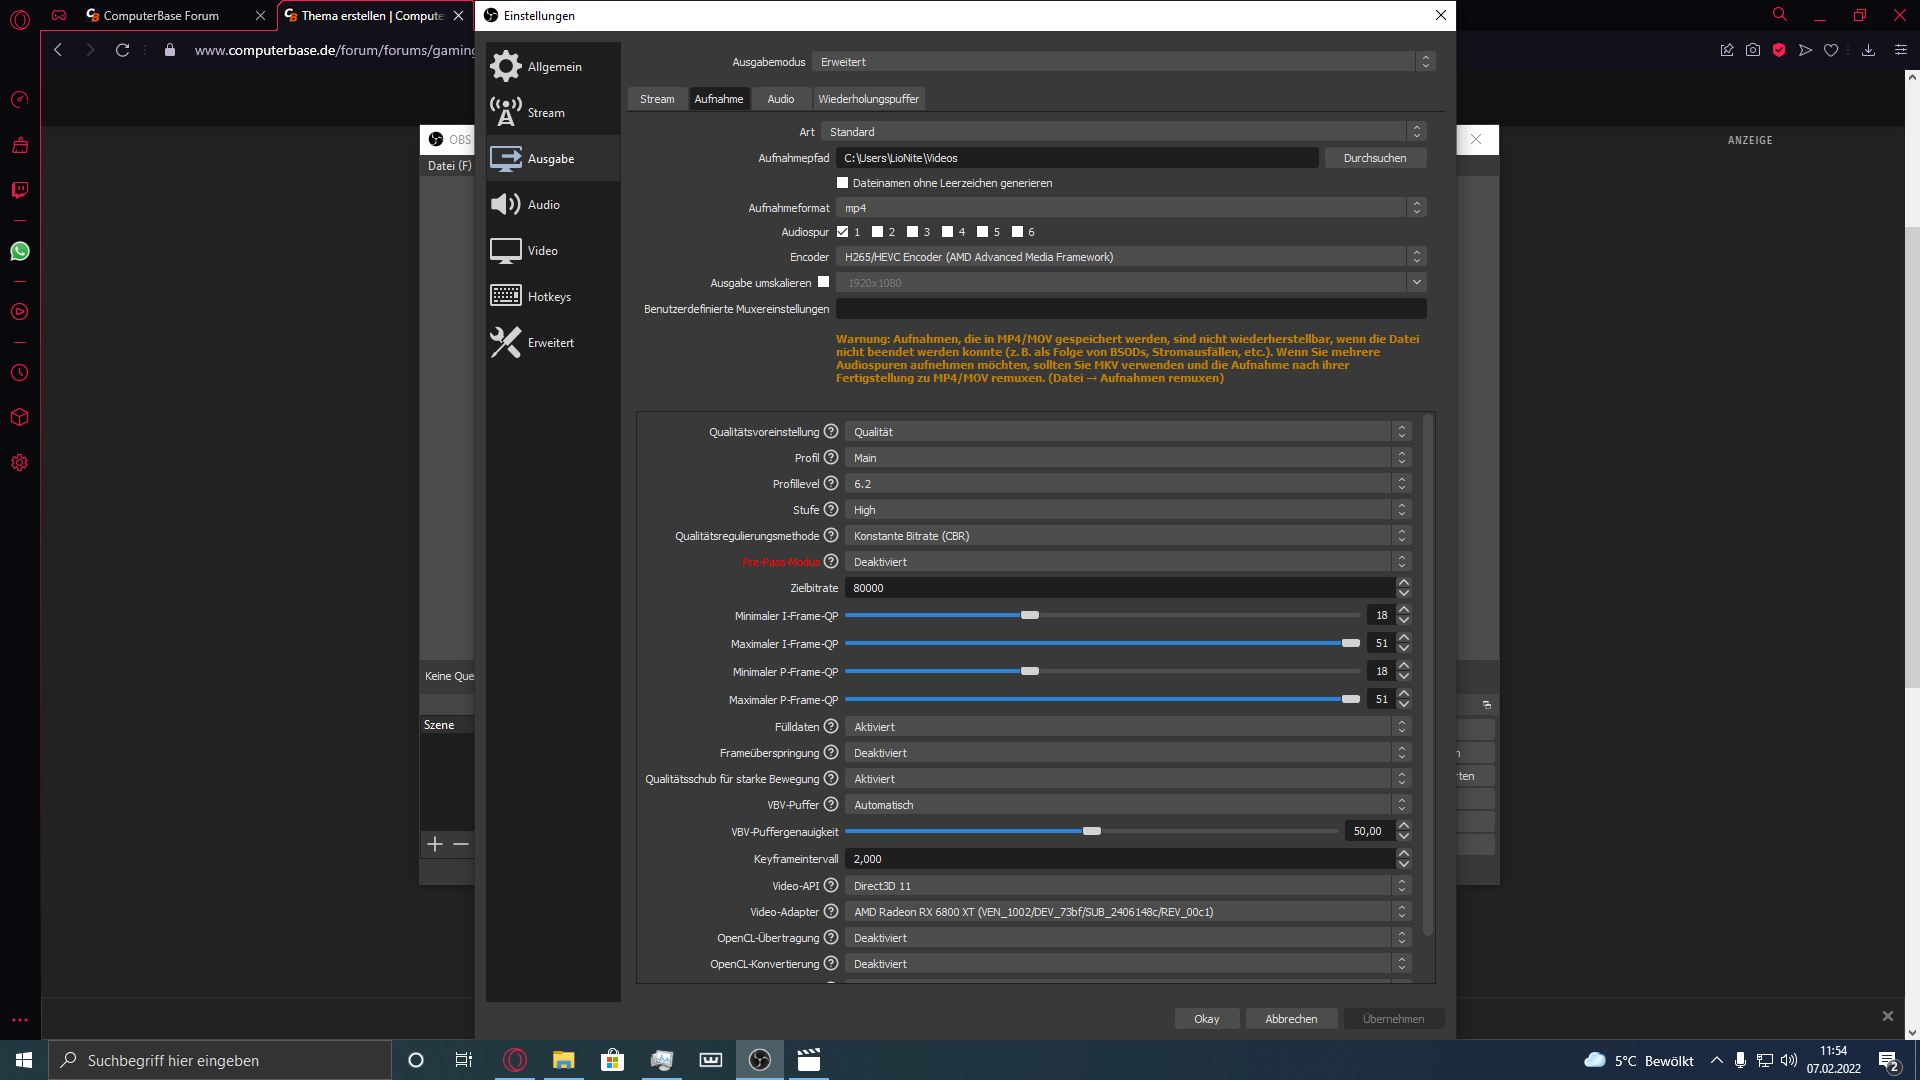Image resolution: width=1920 pixels, height=1080 pixels.
Task: Switch to the Stream output tab
Action: click(x=657, y=99)
